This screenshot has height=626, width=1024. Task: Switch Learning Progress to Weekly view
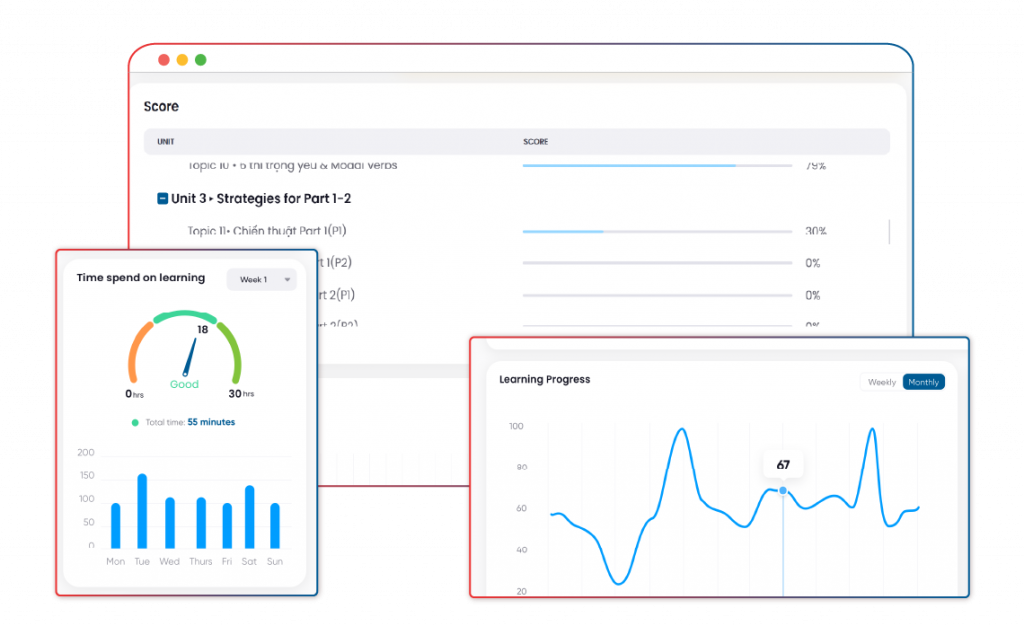[x=881, y=382]
